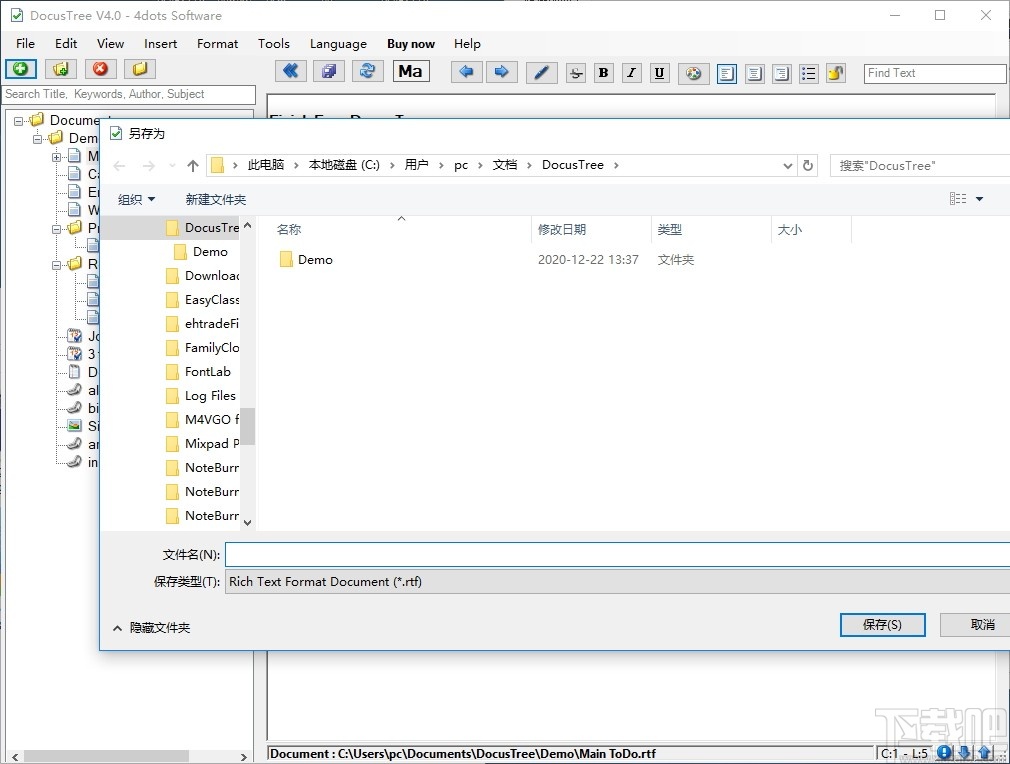
Task: Refresh the Save dialog folder view
Action: (808, 166)
